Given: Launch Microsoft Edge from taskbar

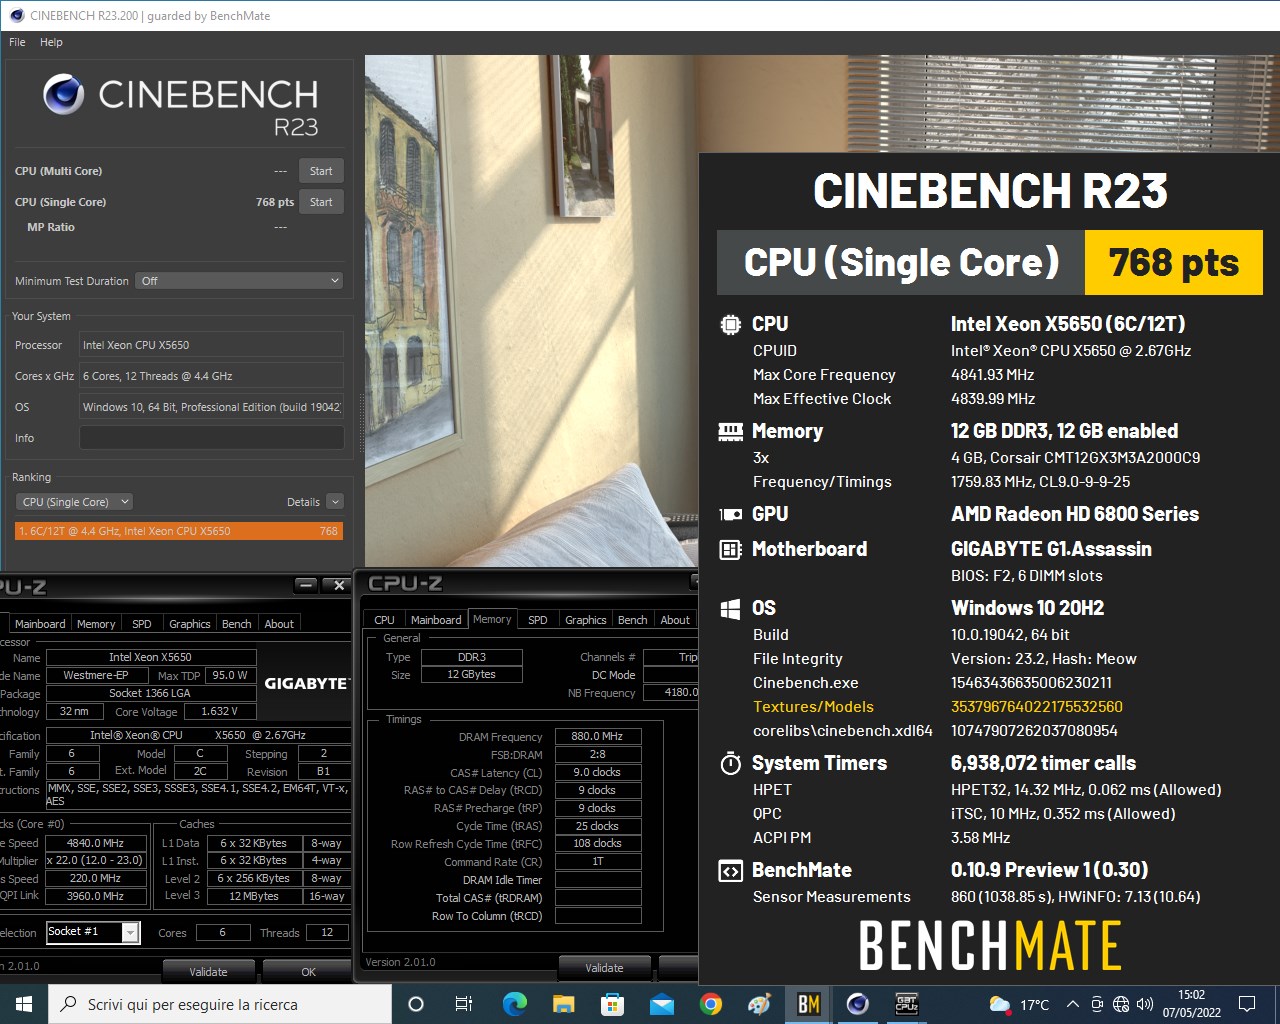Looking at the screenshot, I should click(514, 1004).
